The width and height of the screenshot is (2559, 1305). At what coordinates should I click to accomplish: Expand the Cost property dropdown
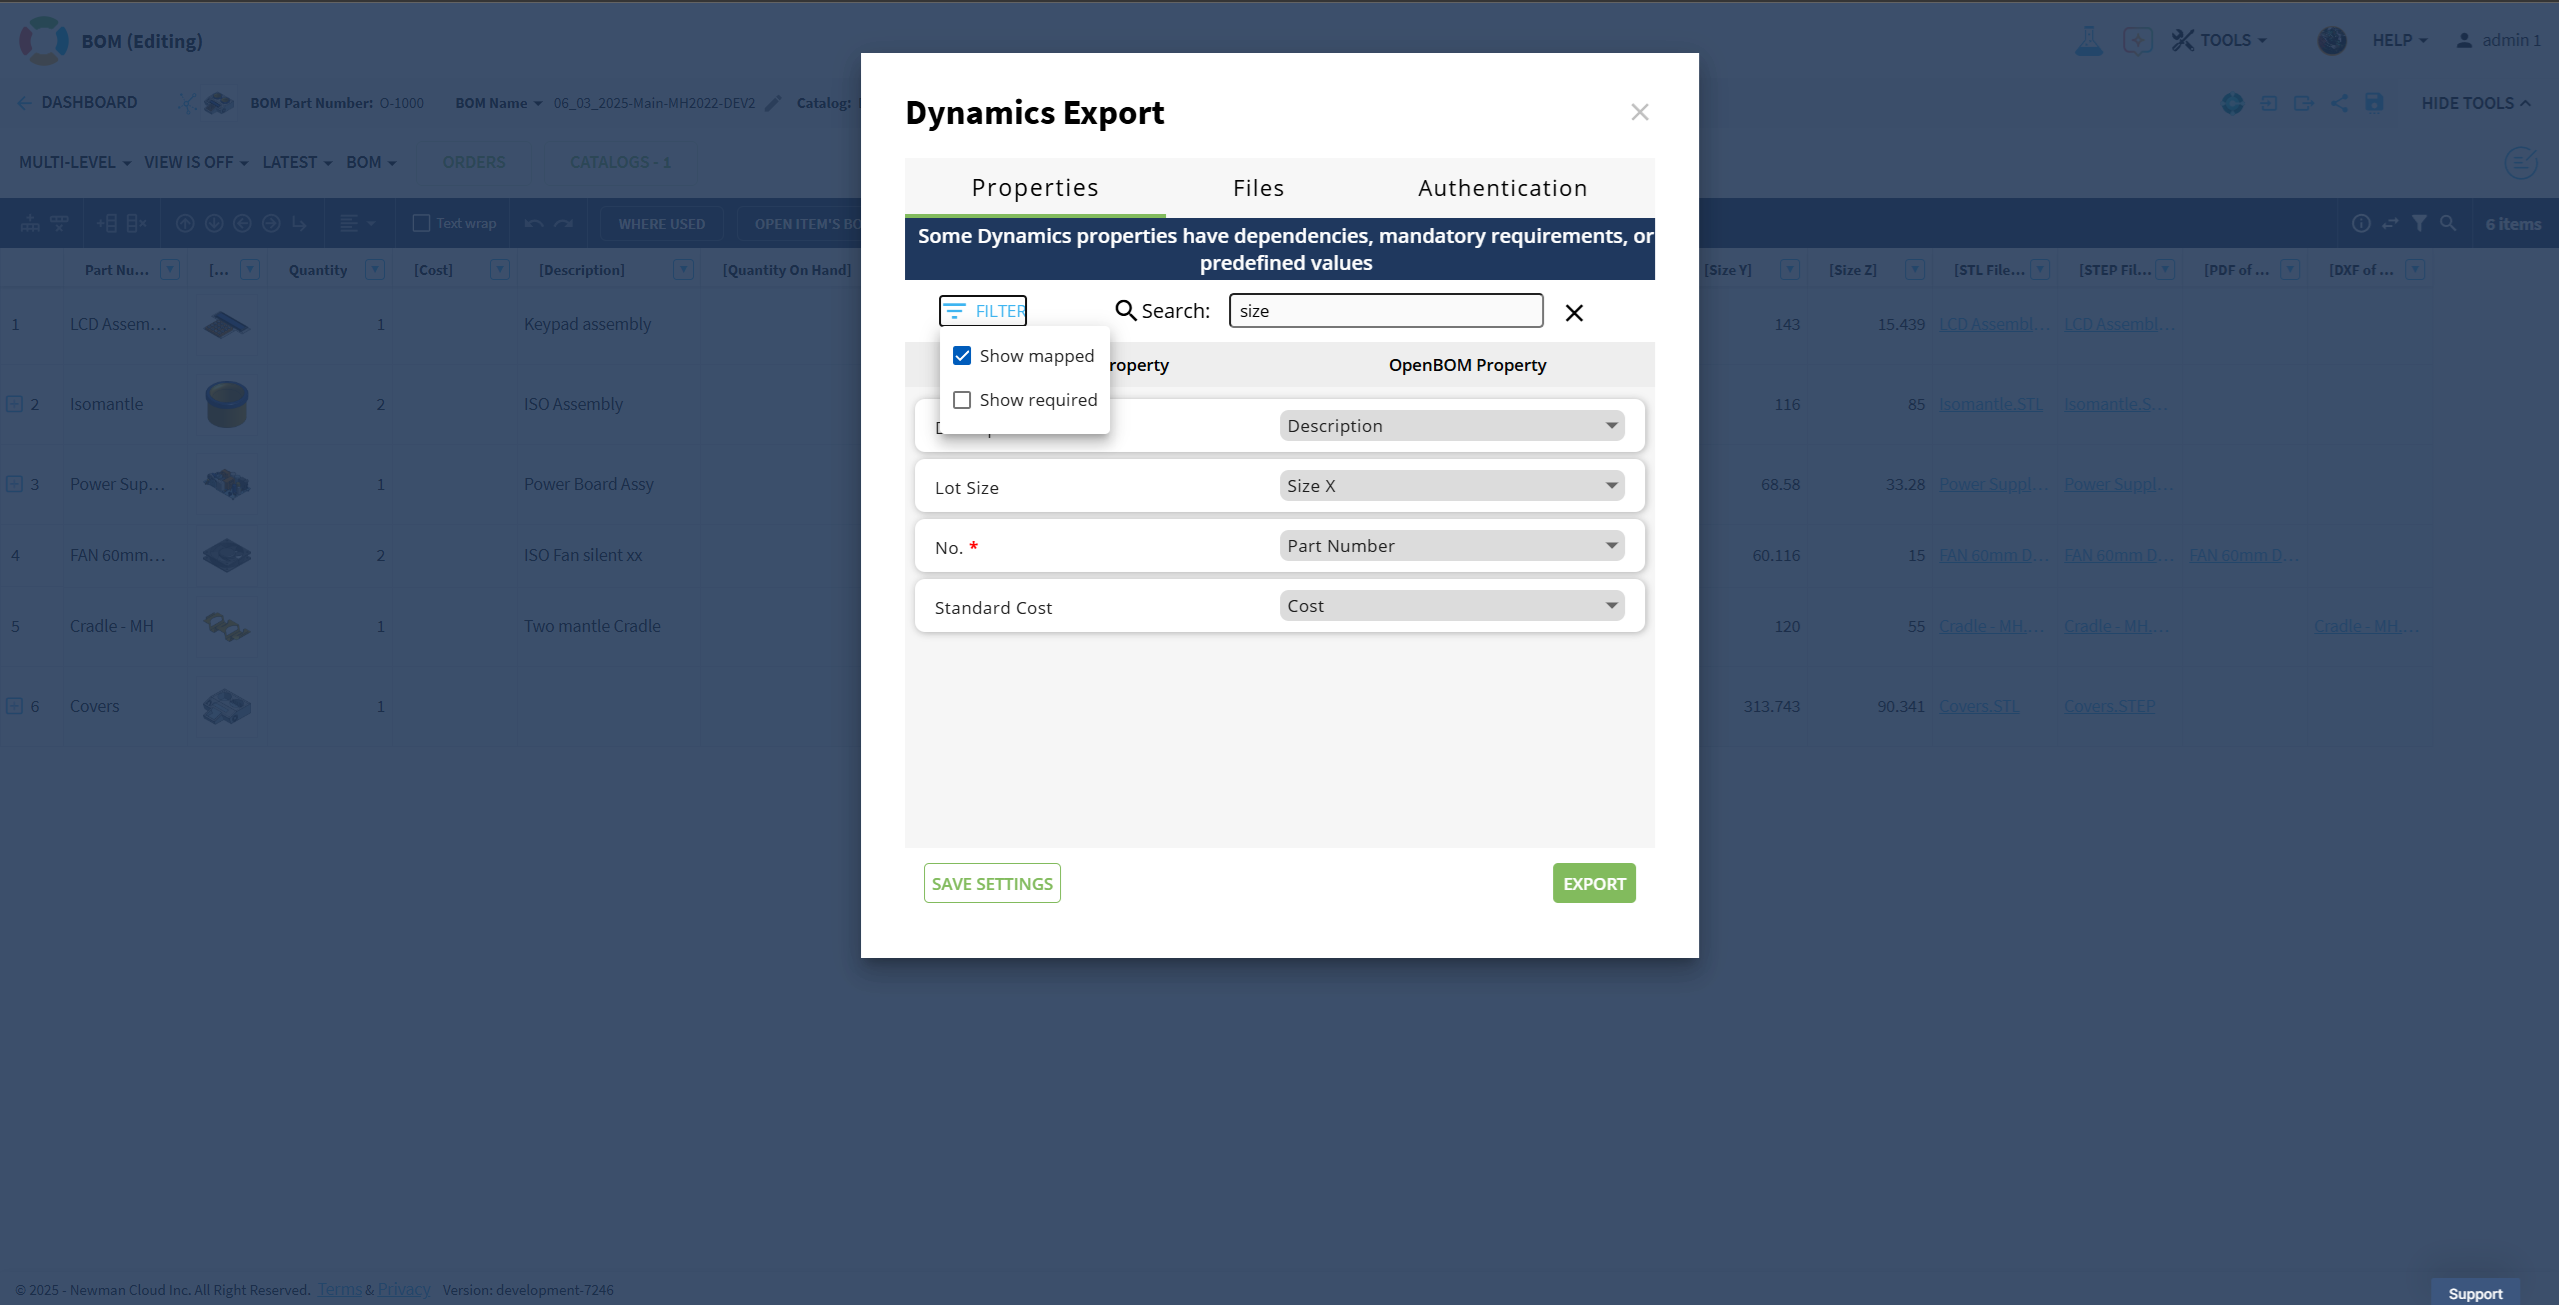coord(1451,606)
